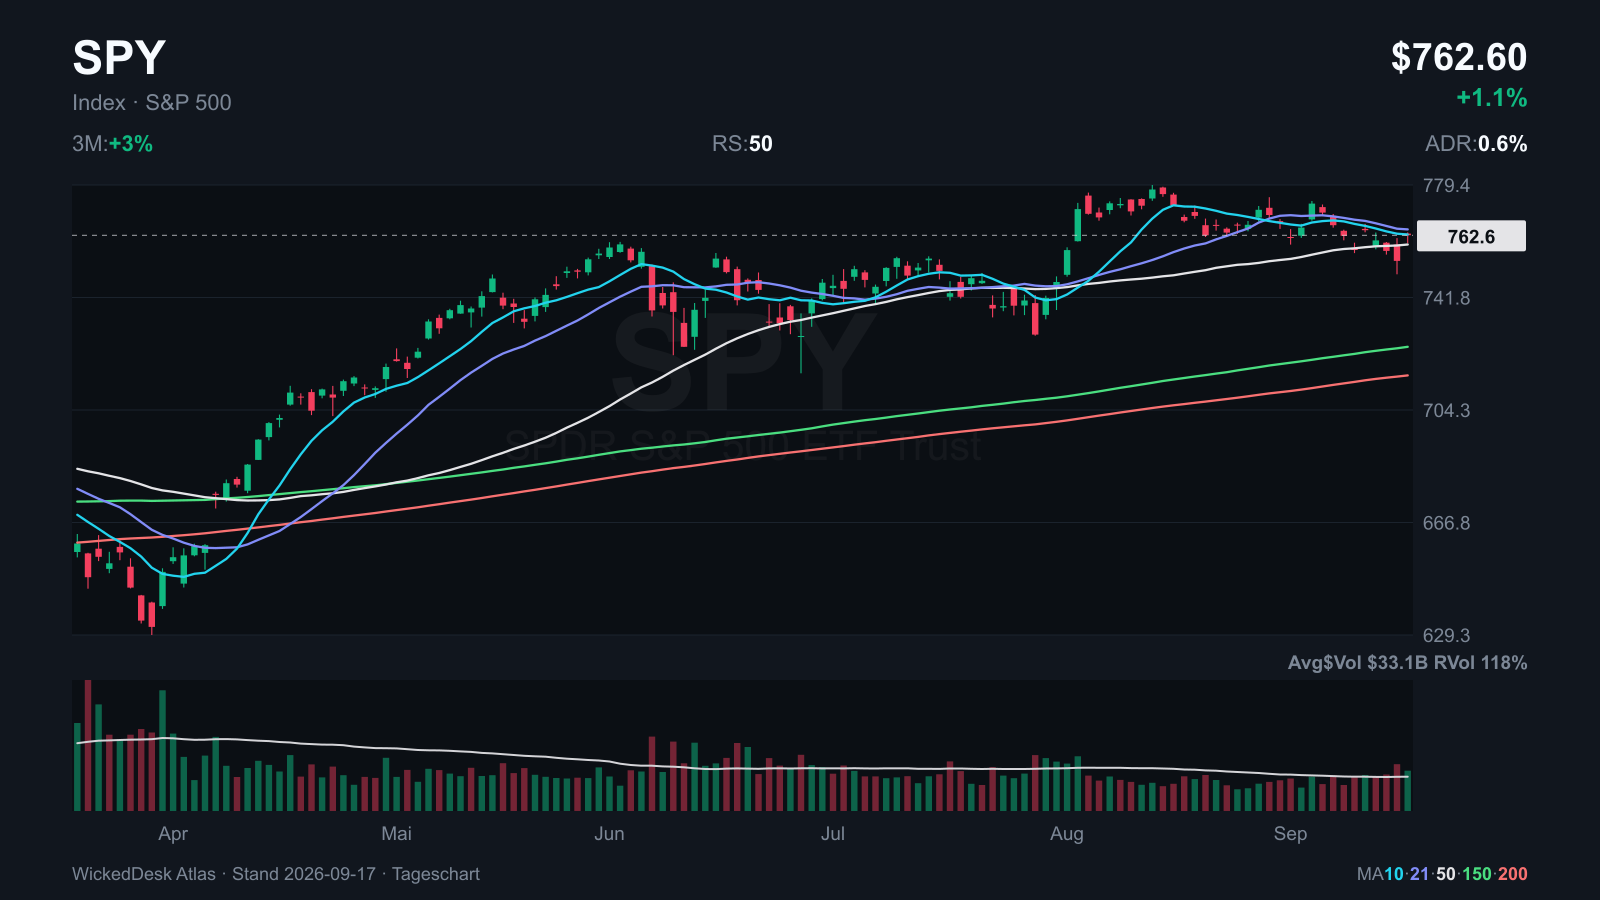Click the cyan 10 in the MA legend

coord(1394,874)
